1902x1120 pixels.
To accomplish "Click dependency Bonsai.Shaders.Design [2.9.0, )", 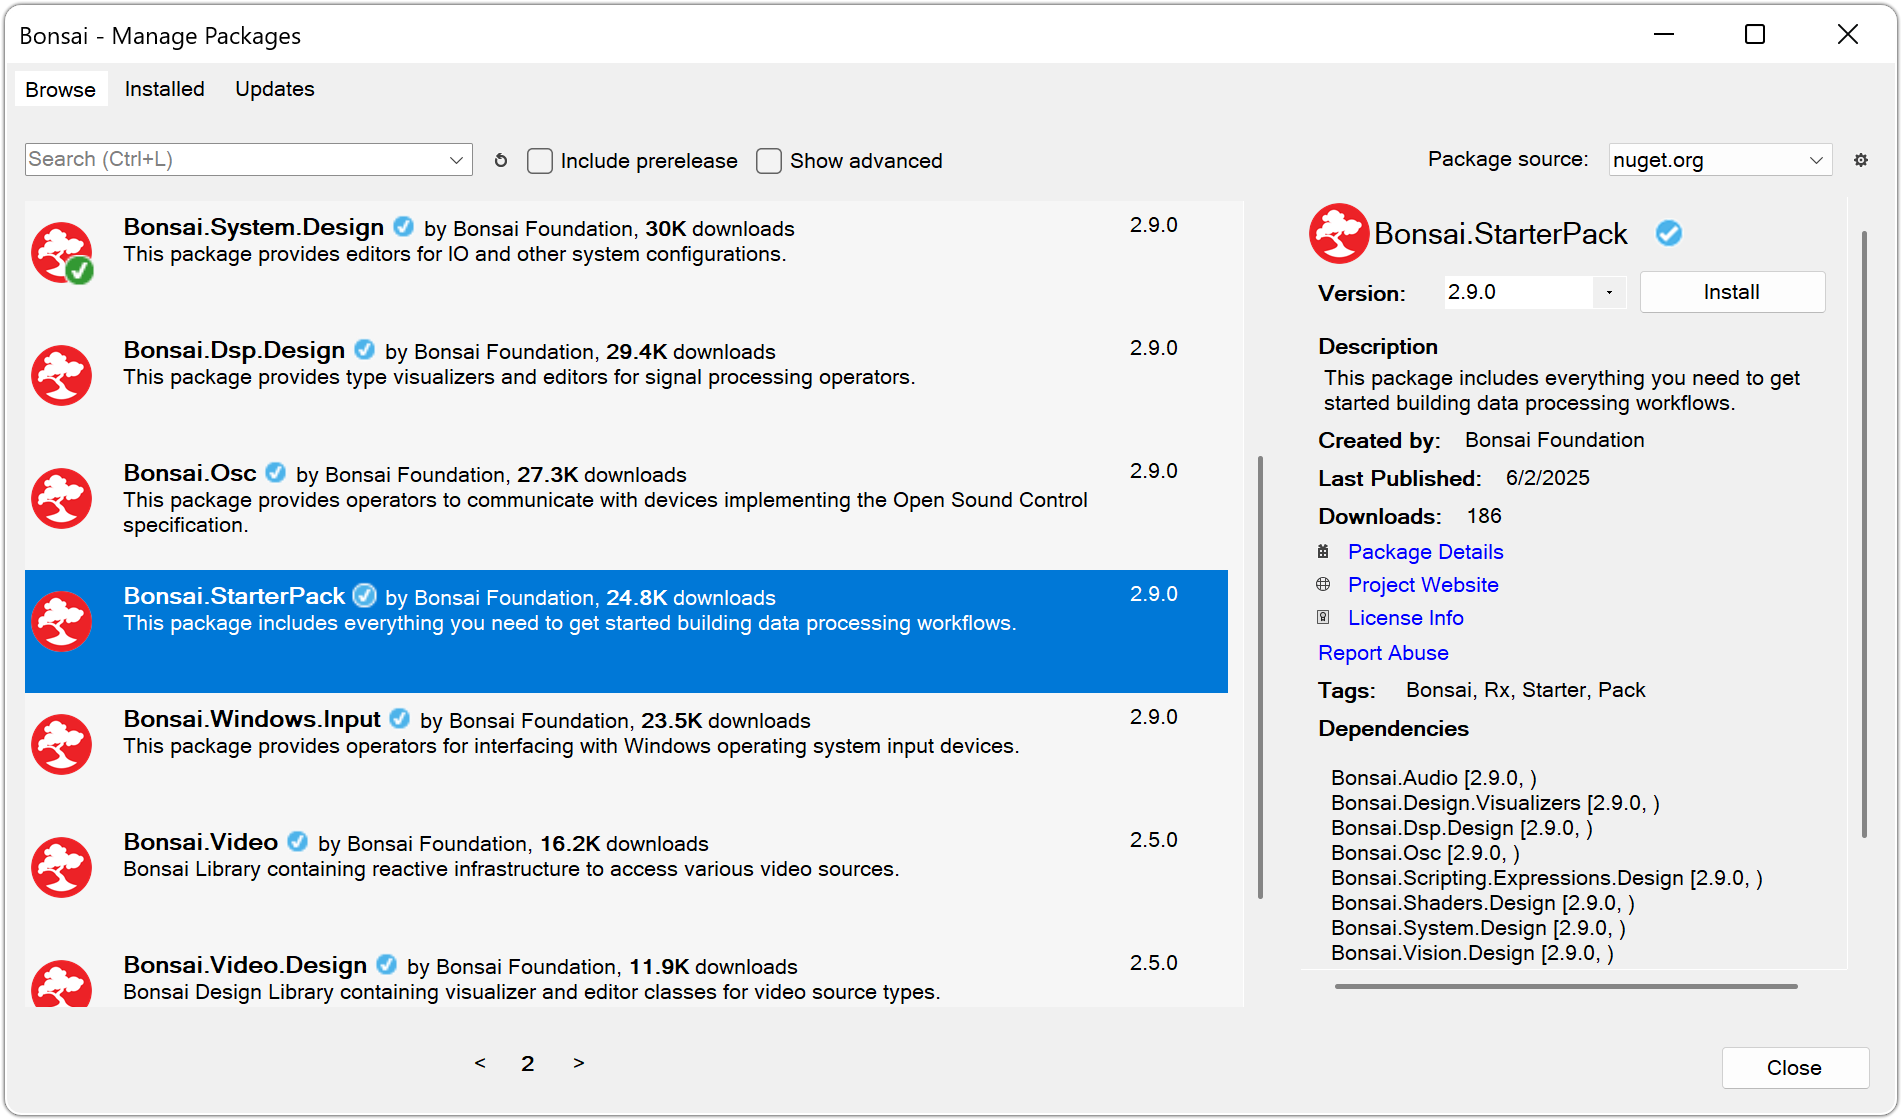I will 1483,903.
